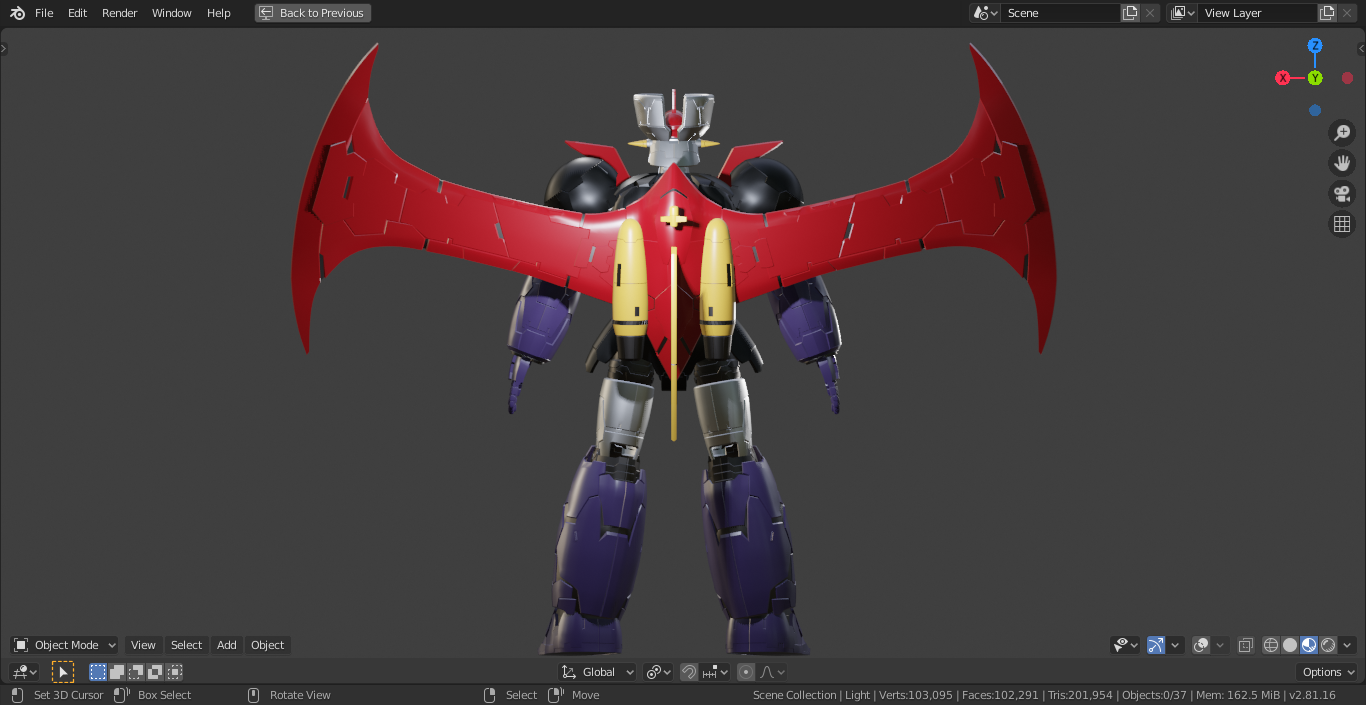
Task: Toggle show overlays button
Action: [x=1202, y=645]
